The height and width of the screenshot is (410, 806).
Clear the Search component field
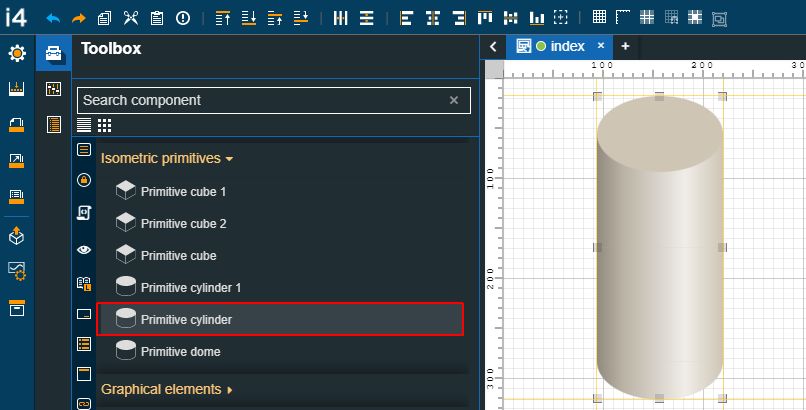click(x=453, y=100)
